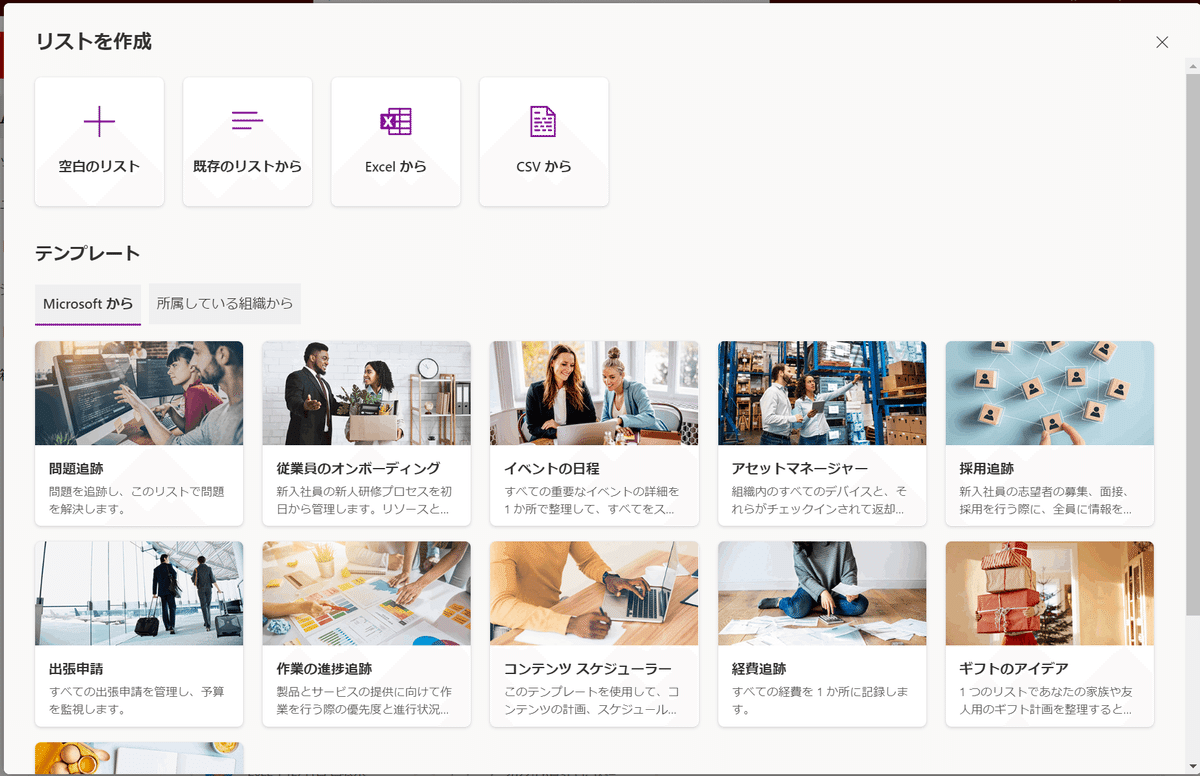
Task: Click コンテンツ スケジューラー title text
Action: 588,669
